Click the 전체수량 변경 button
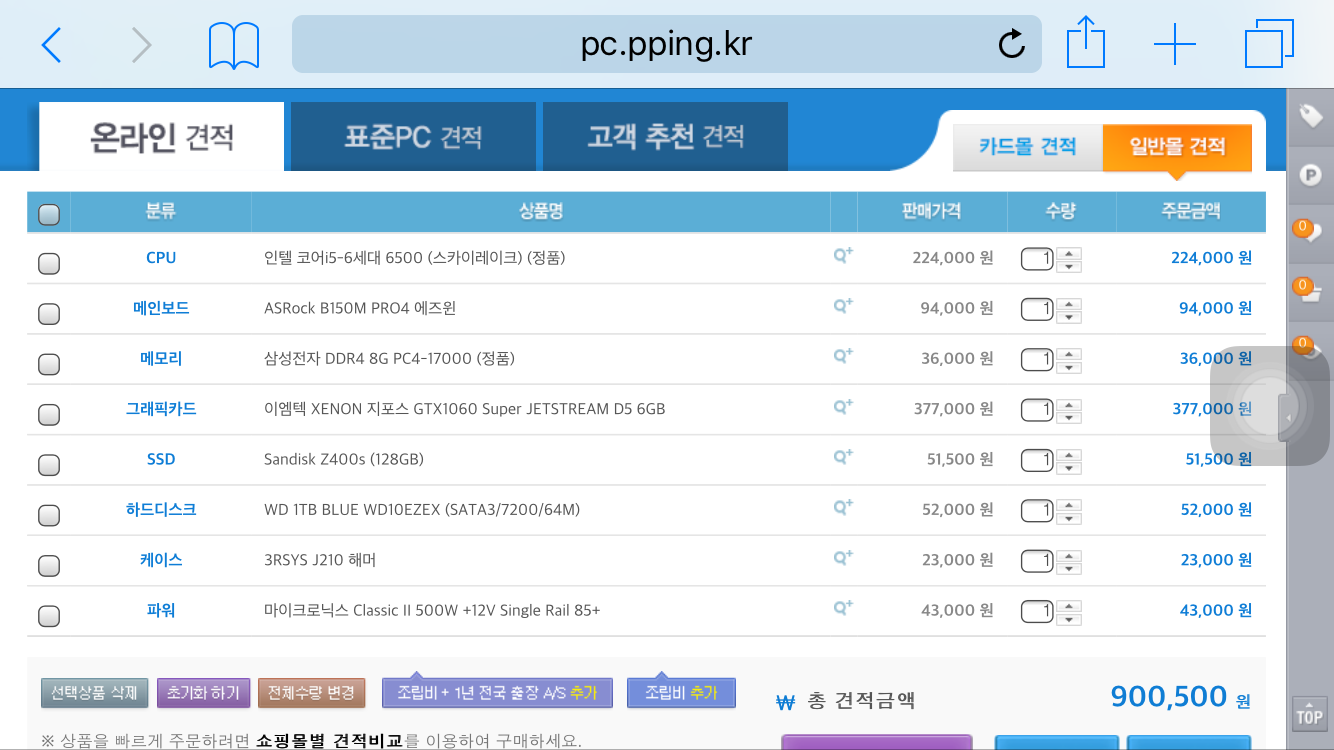The image size is (1334, 750). pyautogui.click(x=312, y=692)
